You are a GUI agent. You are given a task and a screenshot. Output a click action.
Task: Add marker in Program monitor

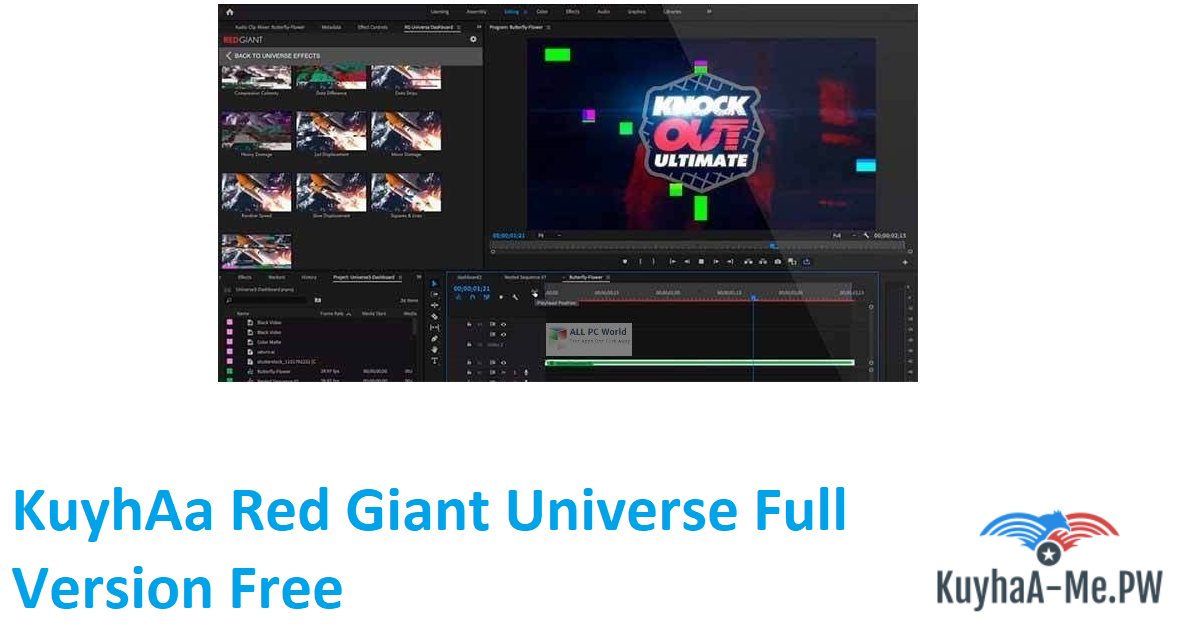(x=625, y=262)
